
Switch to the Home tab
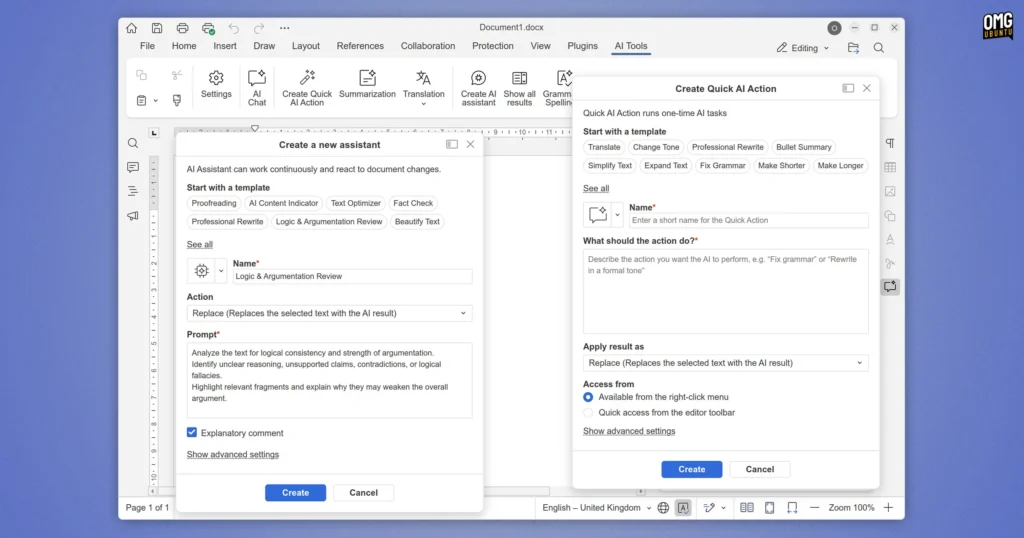(x=184, y=46)
